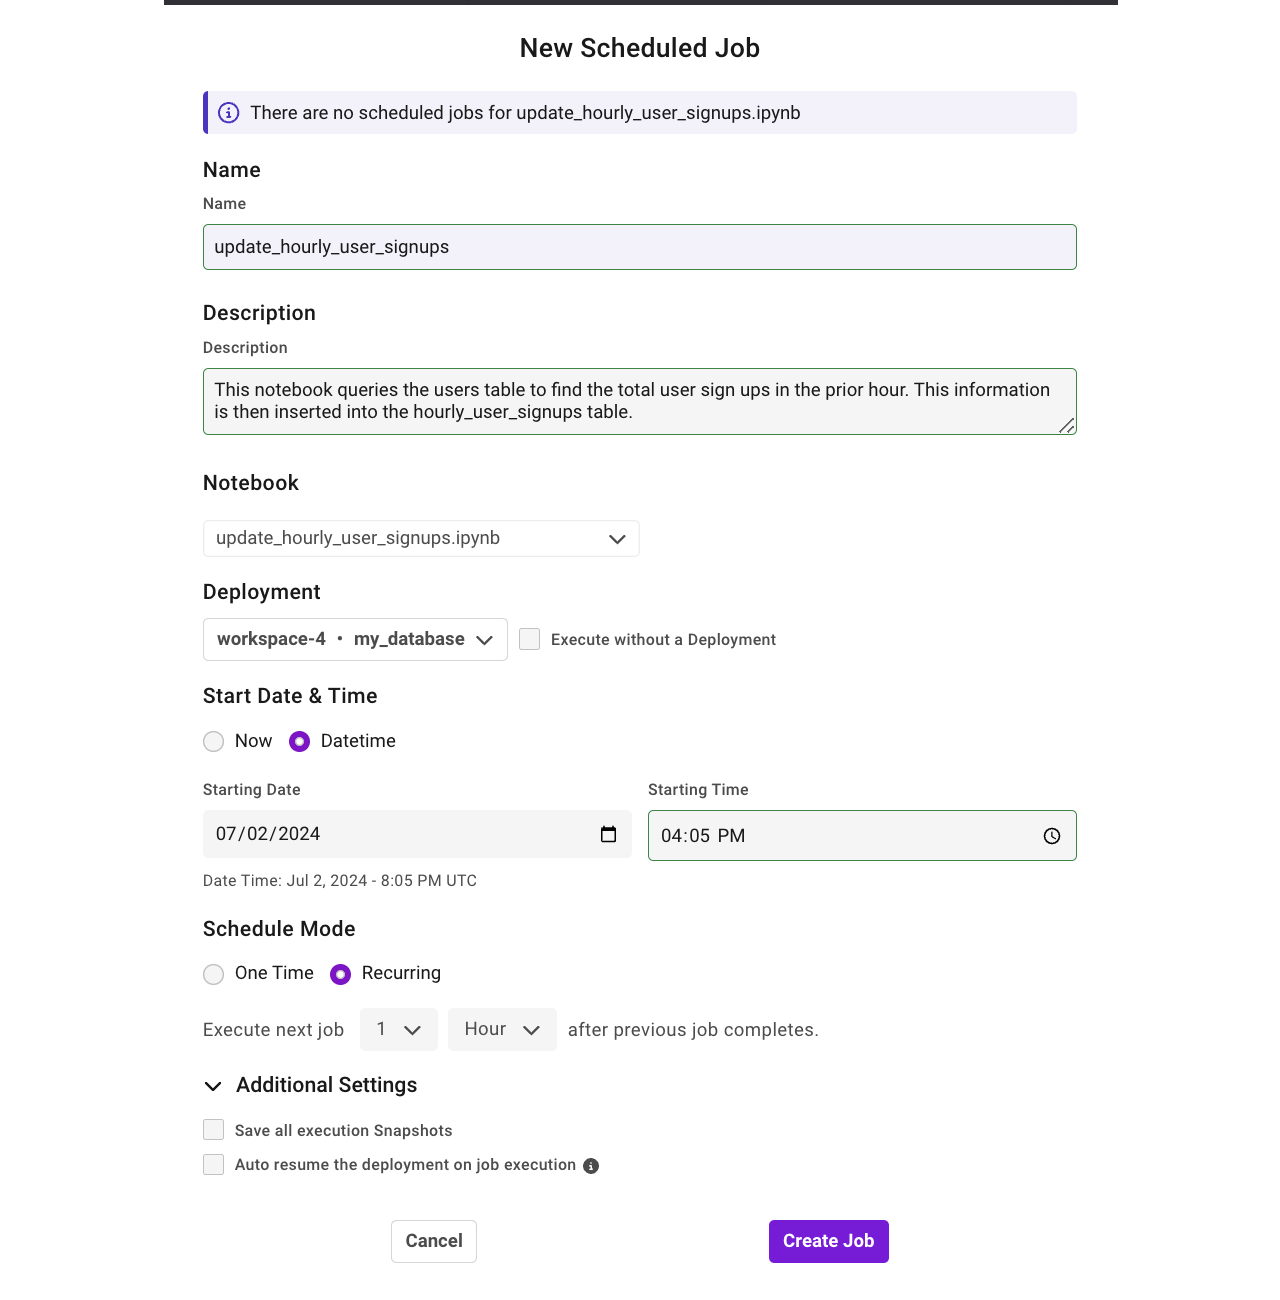Open the Hour interval unit dropdown

coord(502,1029)
